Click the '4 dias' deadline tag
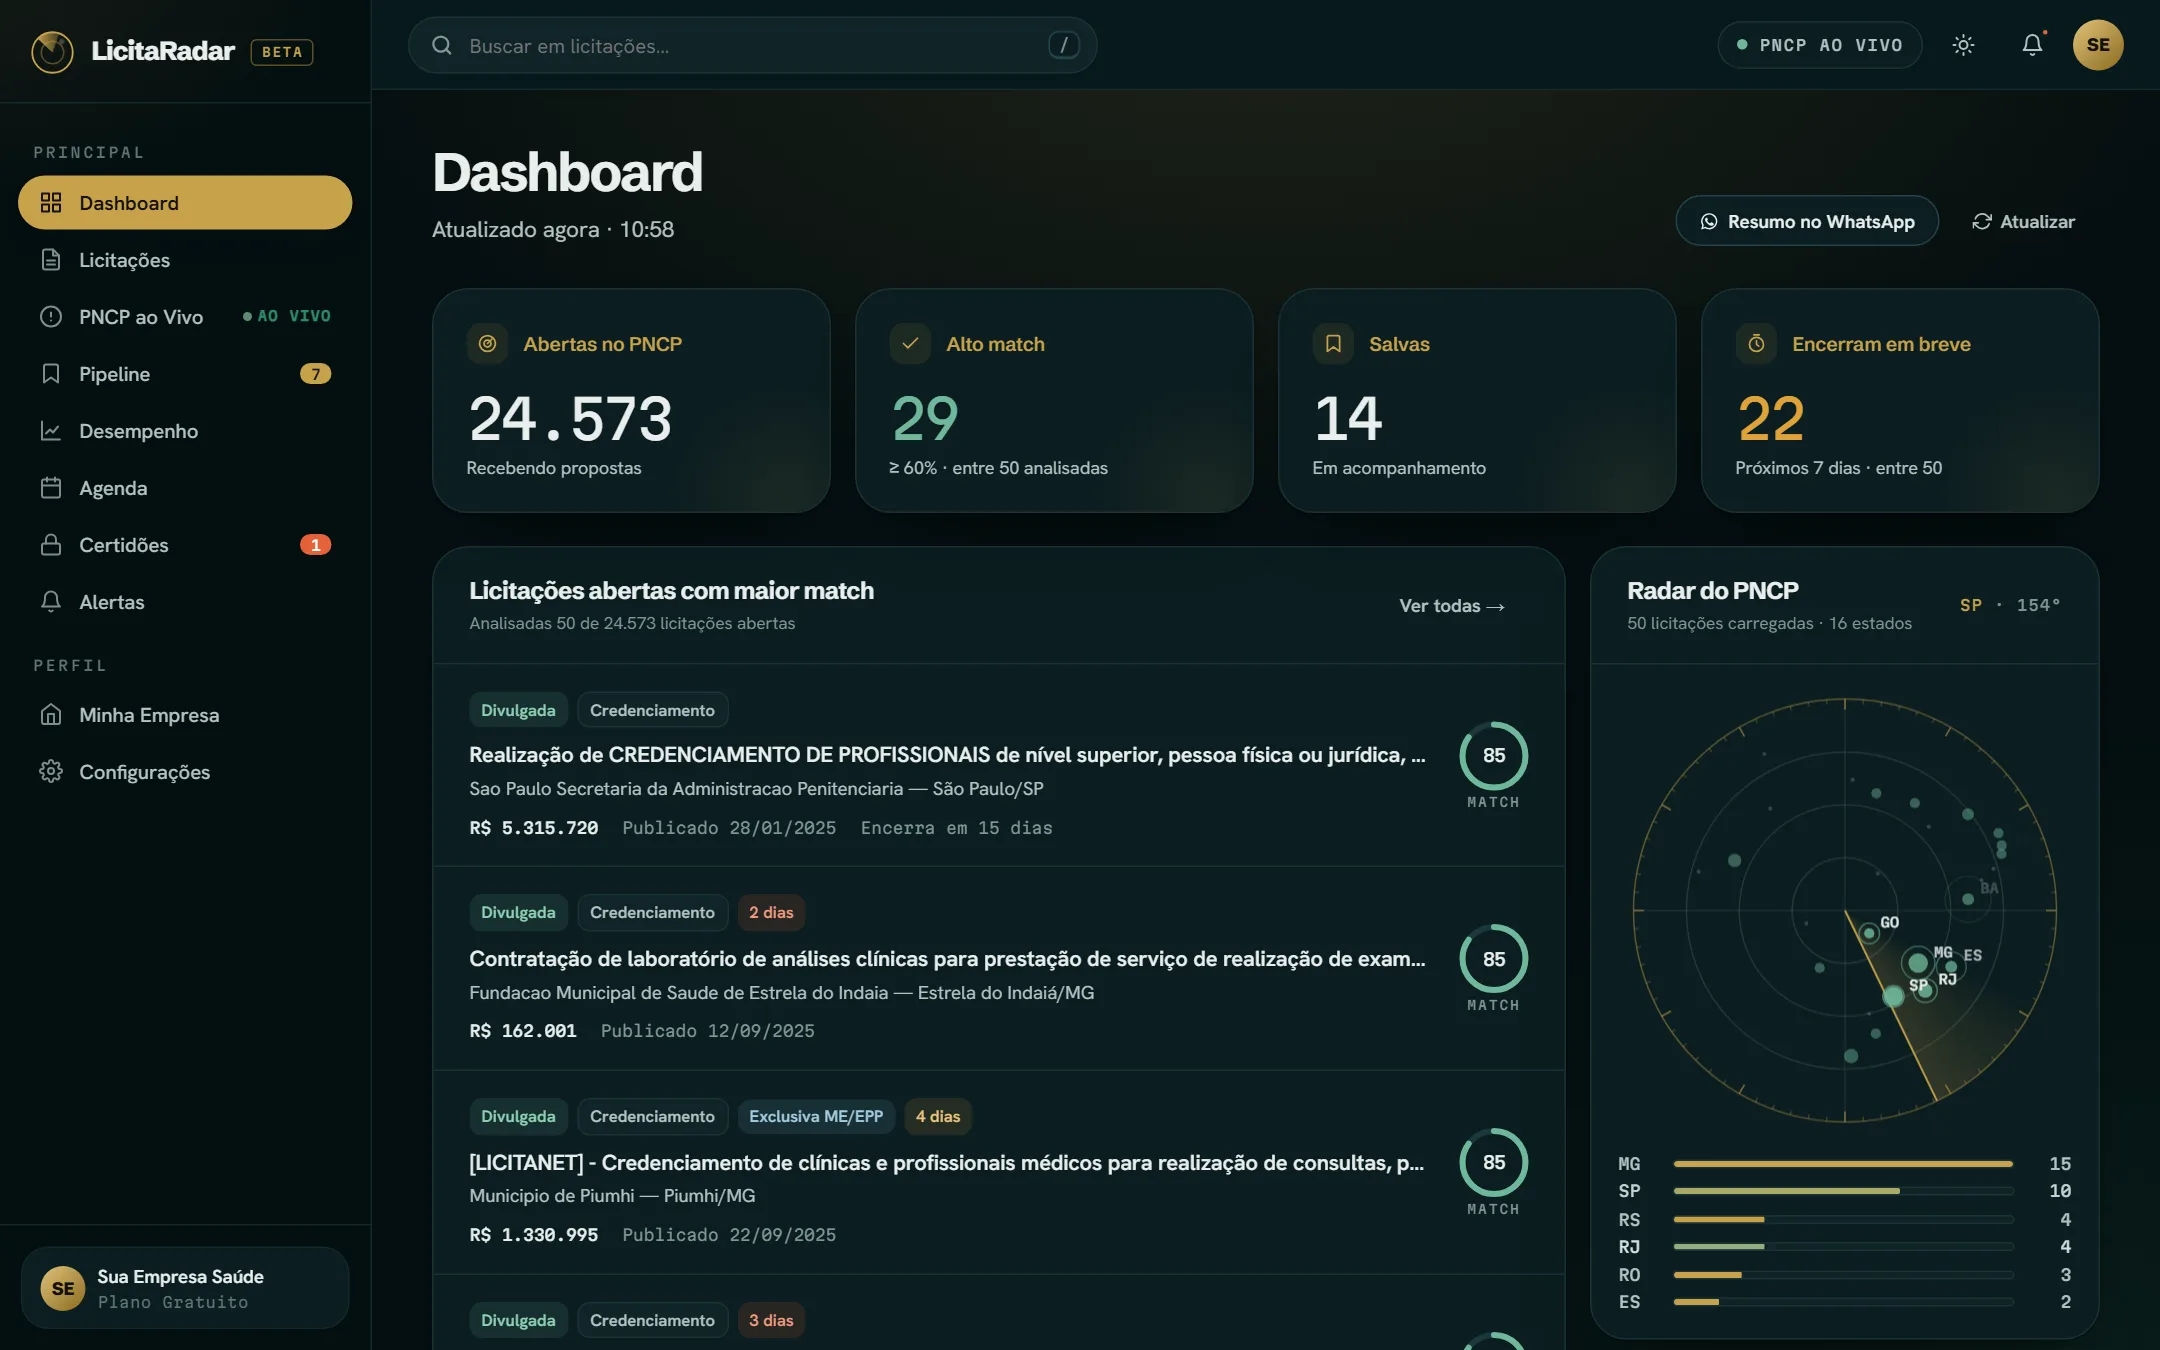The width and height of the screenshot is (2160, 1350). pos(938,1116)
